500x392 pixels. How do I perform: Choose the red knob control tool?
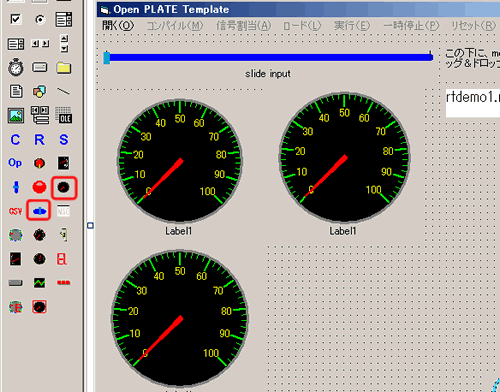[39, 163]
